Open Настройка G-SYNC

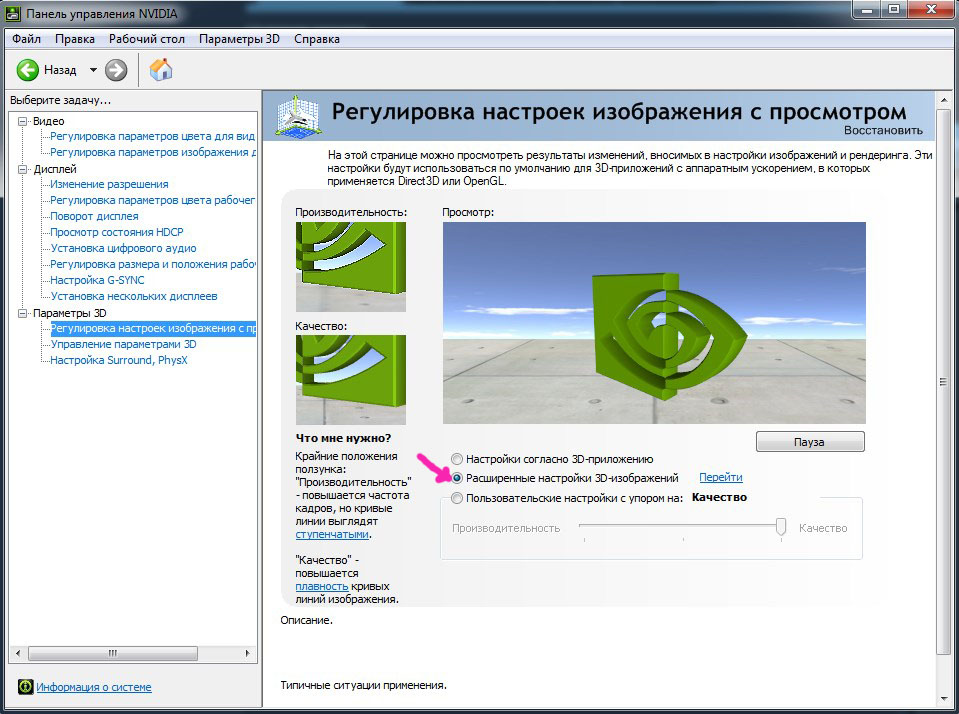click(97, 280)
